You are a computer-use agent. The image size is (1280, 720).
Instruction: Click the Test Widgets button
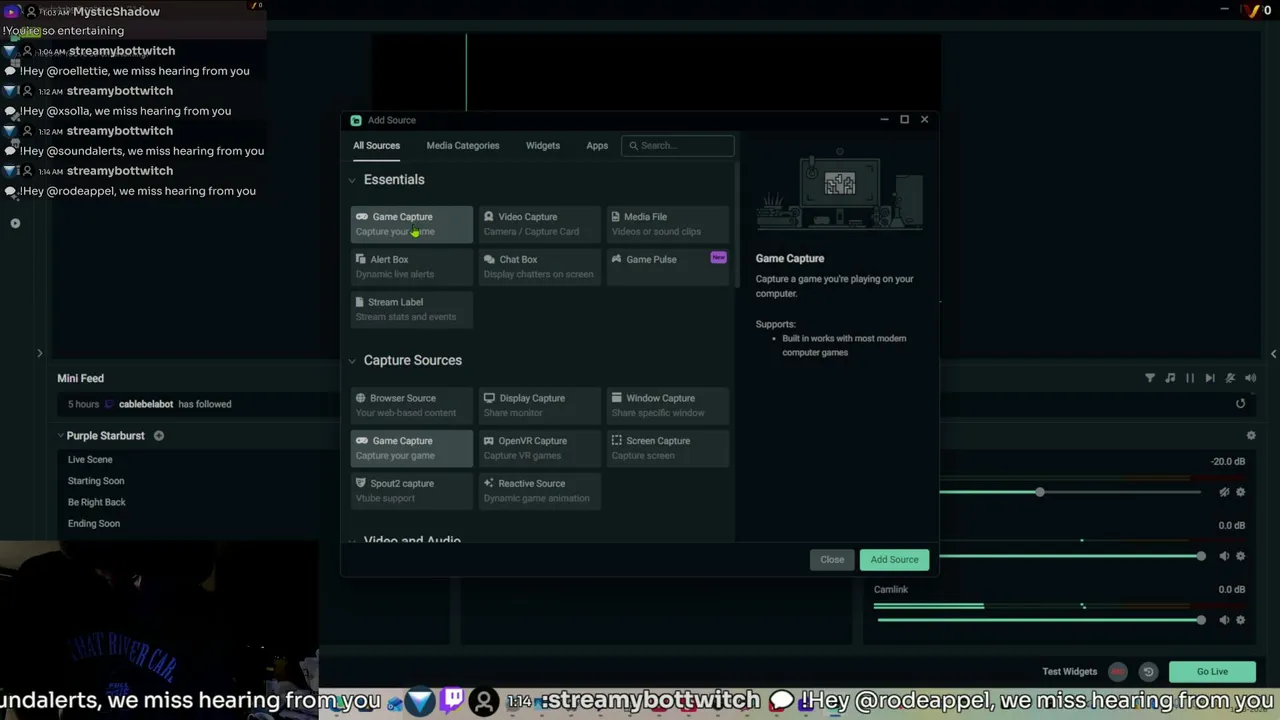coord(1070,672)
